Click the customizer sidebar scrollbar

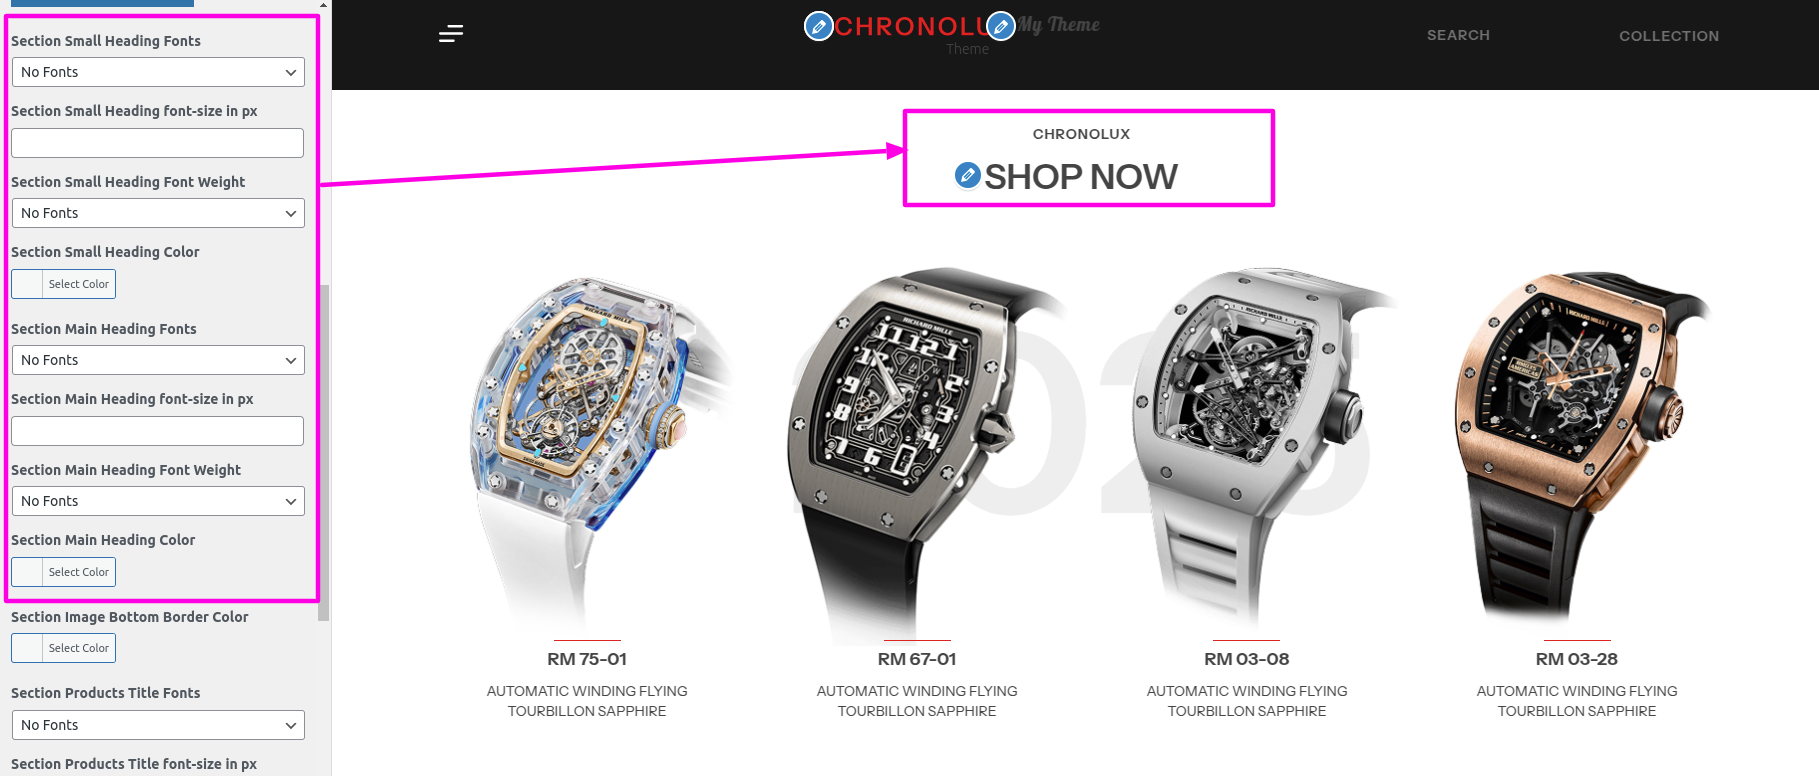click(x=324, y=452)
